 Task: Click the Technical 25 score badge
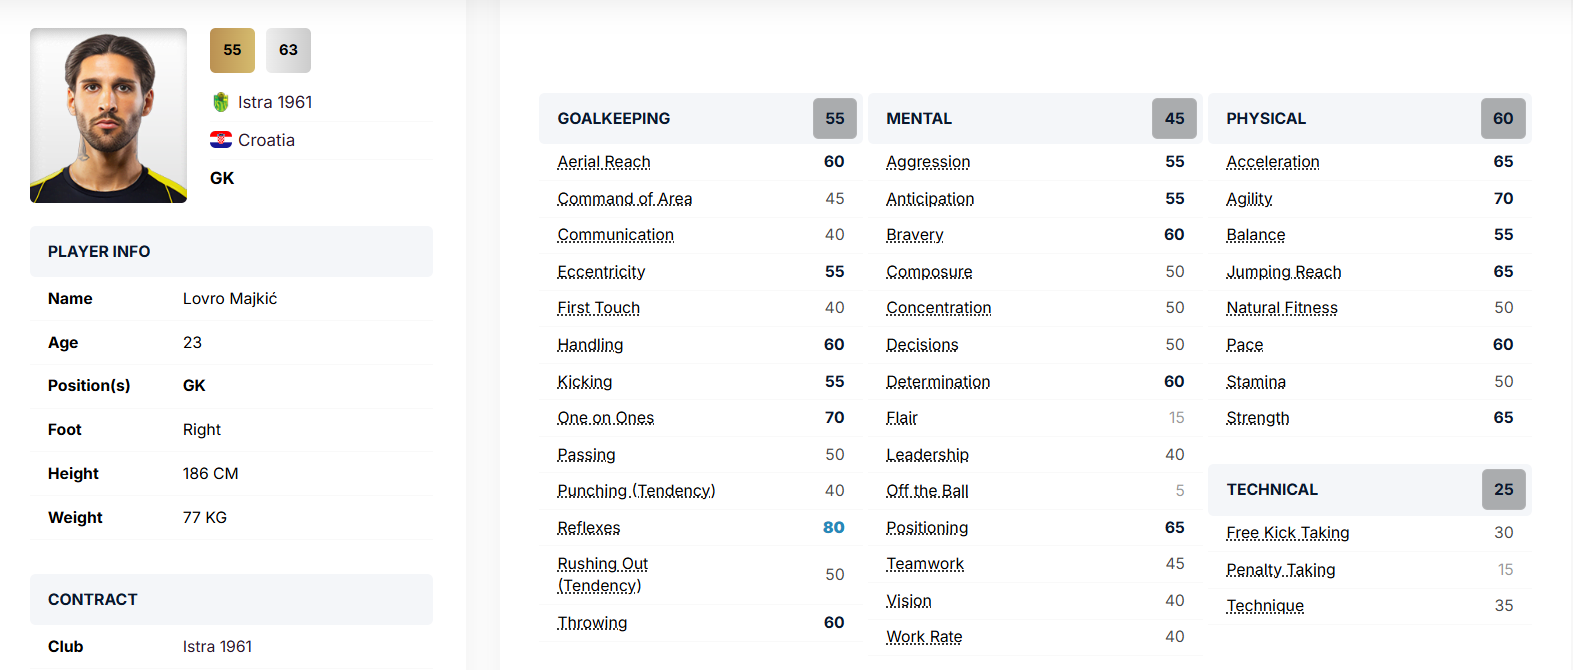point(1503,489)
